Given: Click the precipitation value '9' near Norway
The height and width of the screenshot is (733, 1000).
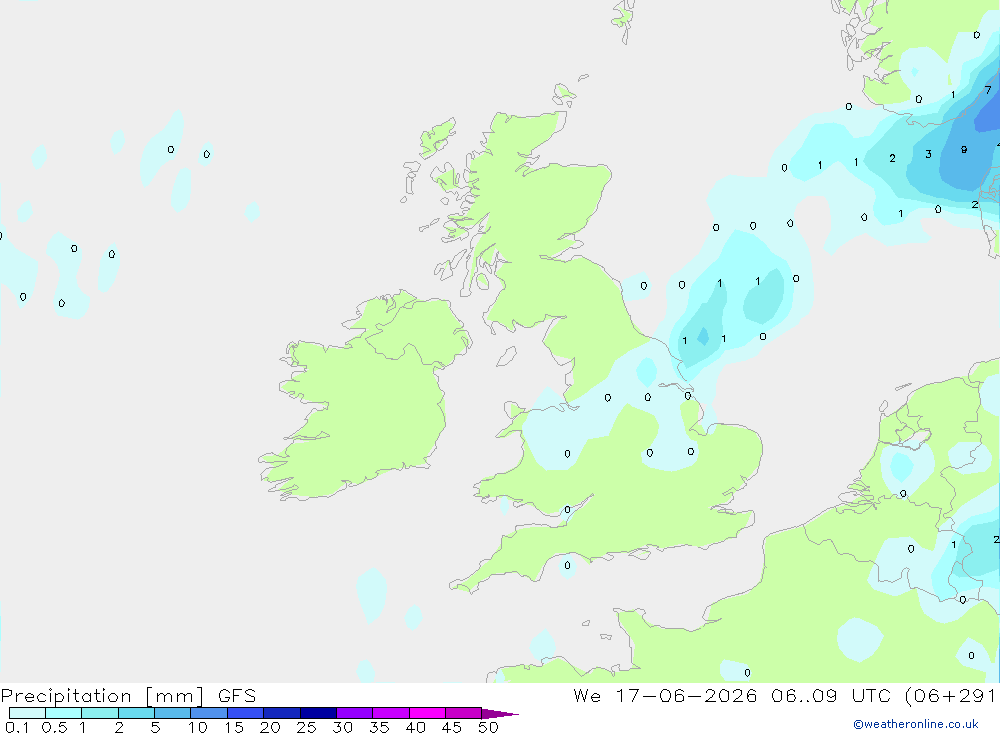Looking at the screenshot, I should pyautogui.click(x=964, y=150).
